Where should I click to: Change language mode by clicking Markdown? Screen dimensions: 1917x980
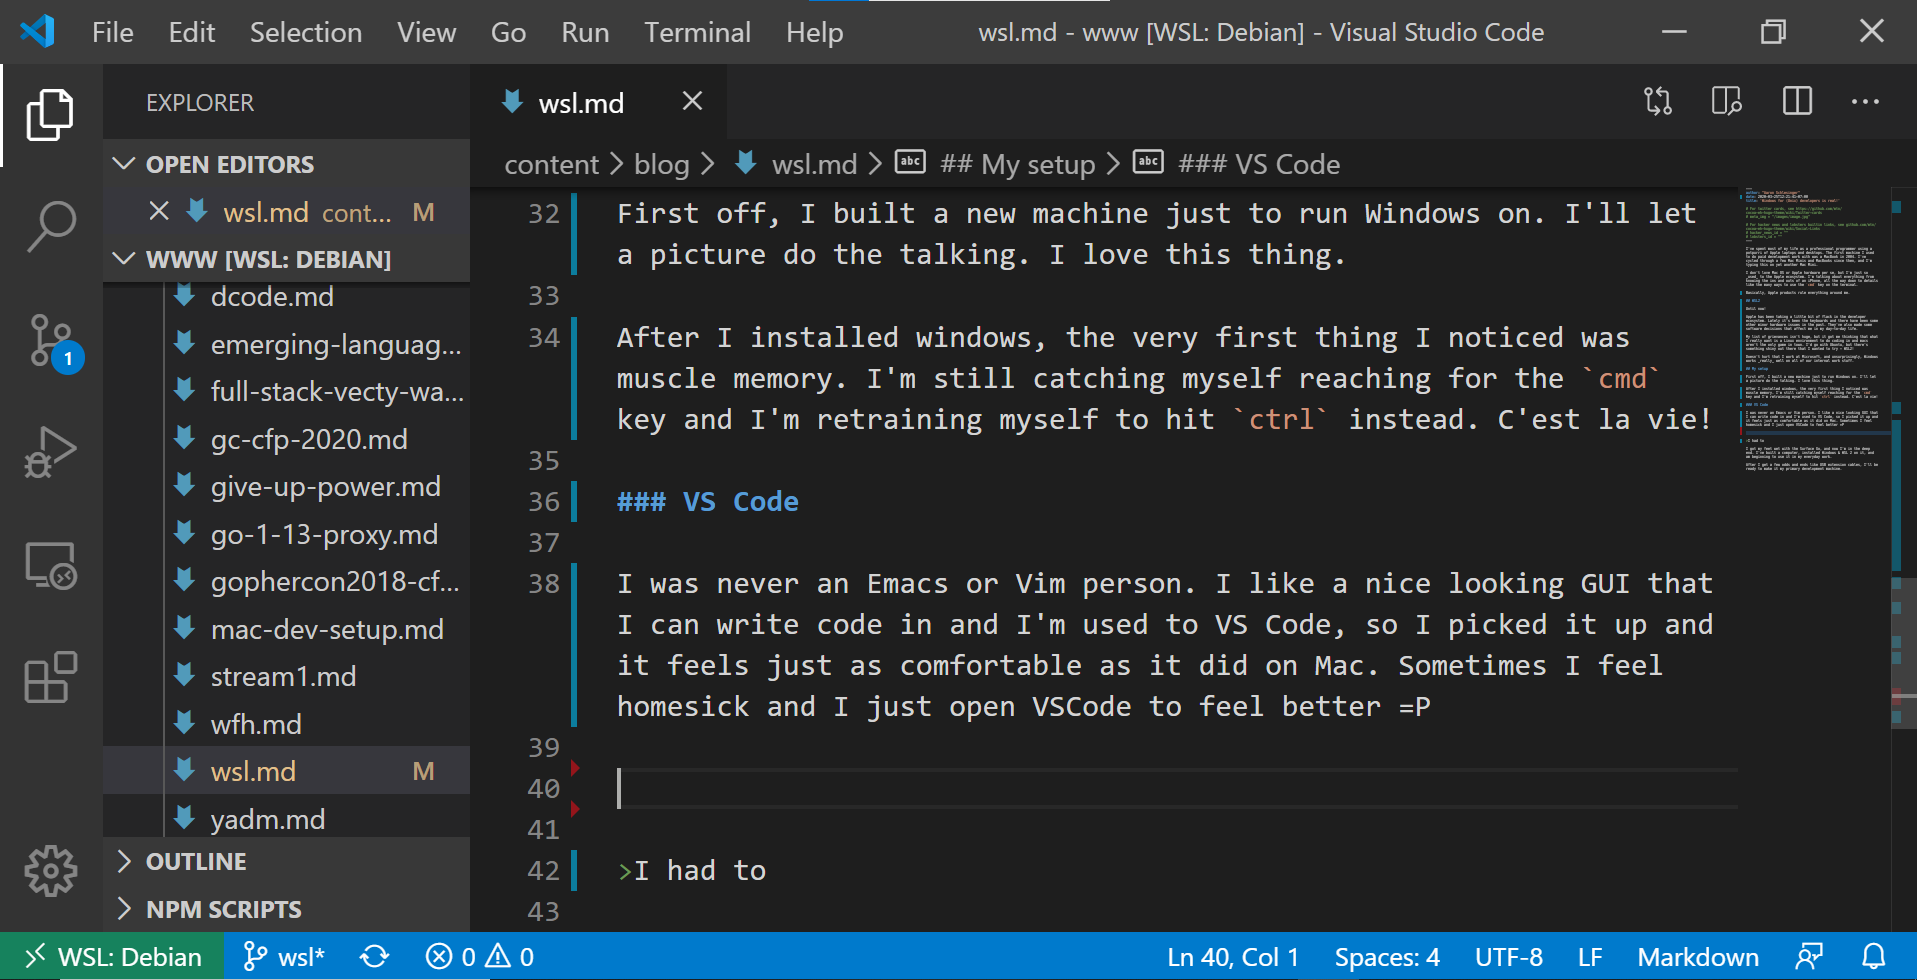[1698, 956]
